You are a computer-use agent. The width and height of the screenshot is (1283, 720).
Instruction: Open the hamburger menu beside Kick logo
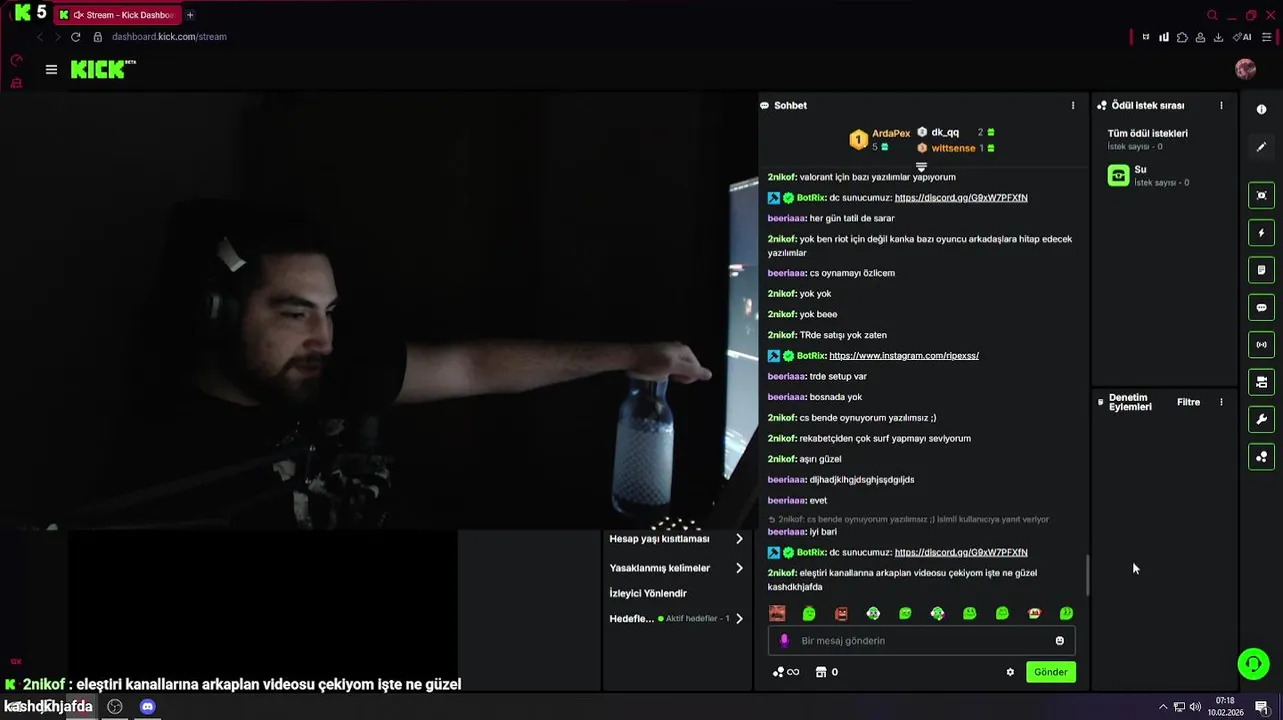pyautogui.click(x=51, y=69)
